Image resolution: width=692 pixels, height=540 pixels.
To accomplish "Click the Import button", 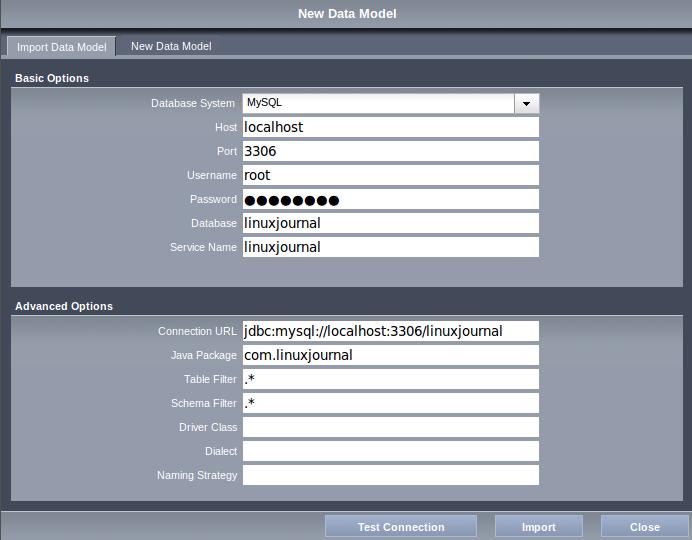I will (x=538, y=527).
